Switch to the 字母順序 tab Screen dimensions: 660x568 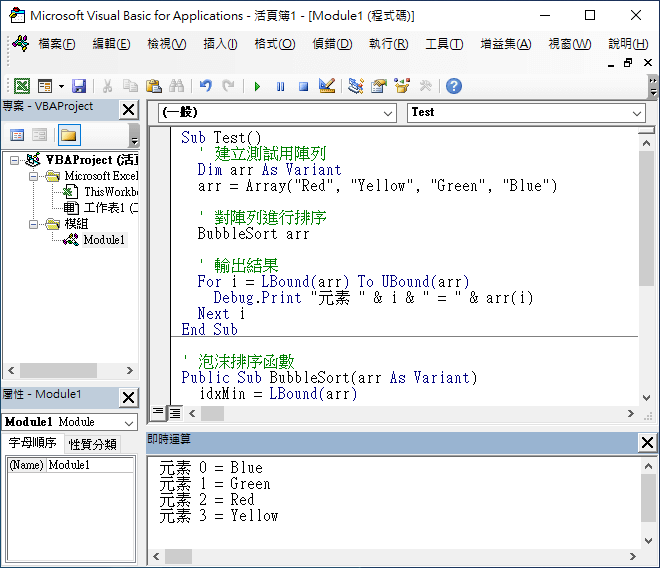coord(32,443)
